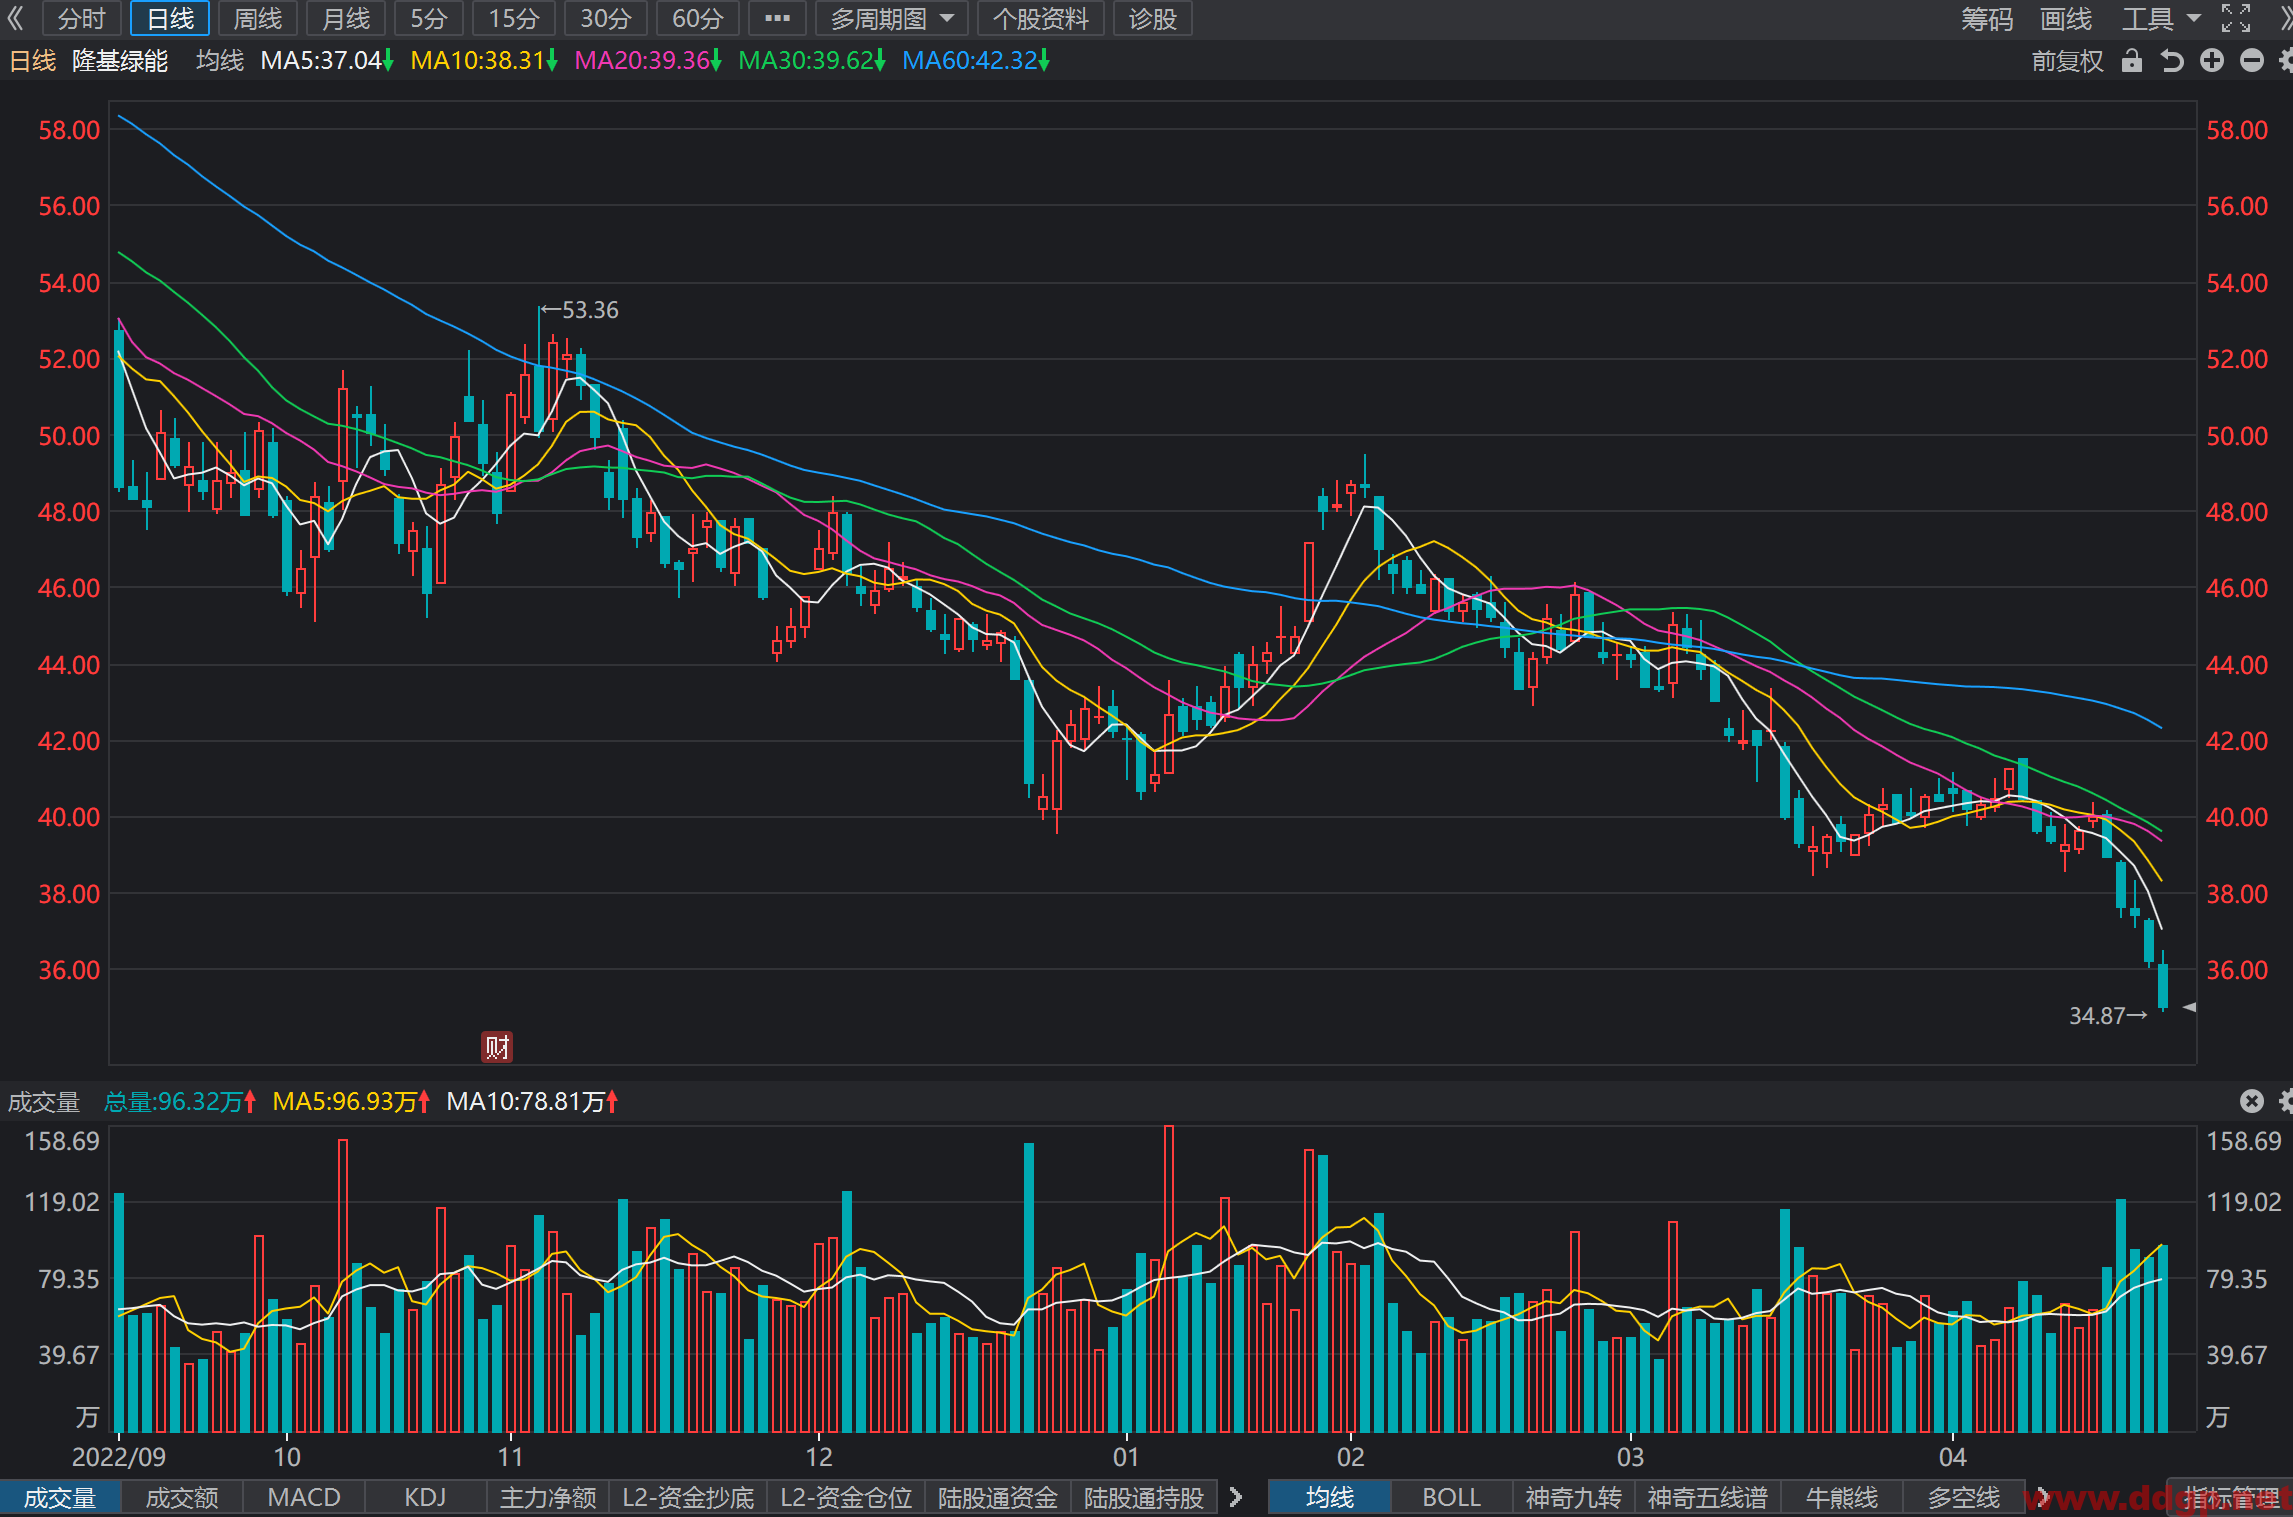Select the MACD indicator tab
This screenshot has height=1517, width=2293.
[x=304, y=1498]
